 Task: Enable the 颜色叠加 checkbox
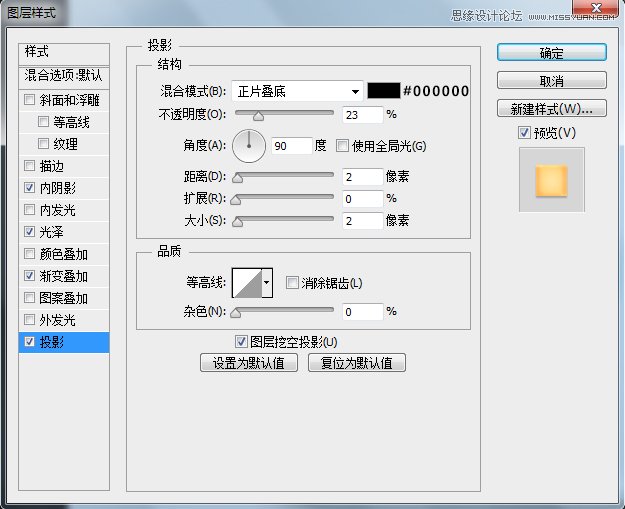(x=29, y=254)
